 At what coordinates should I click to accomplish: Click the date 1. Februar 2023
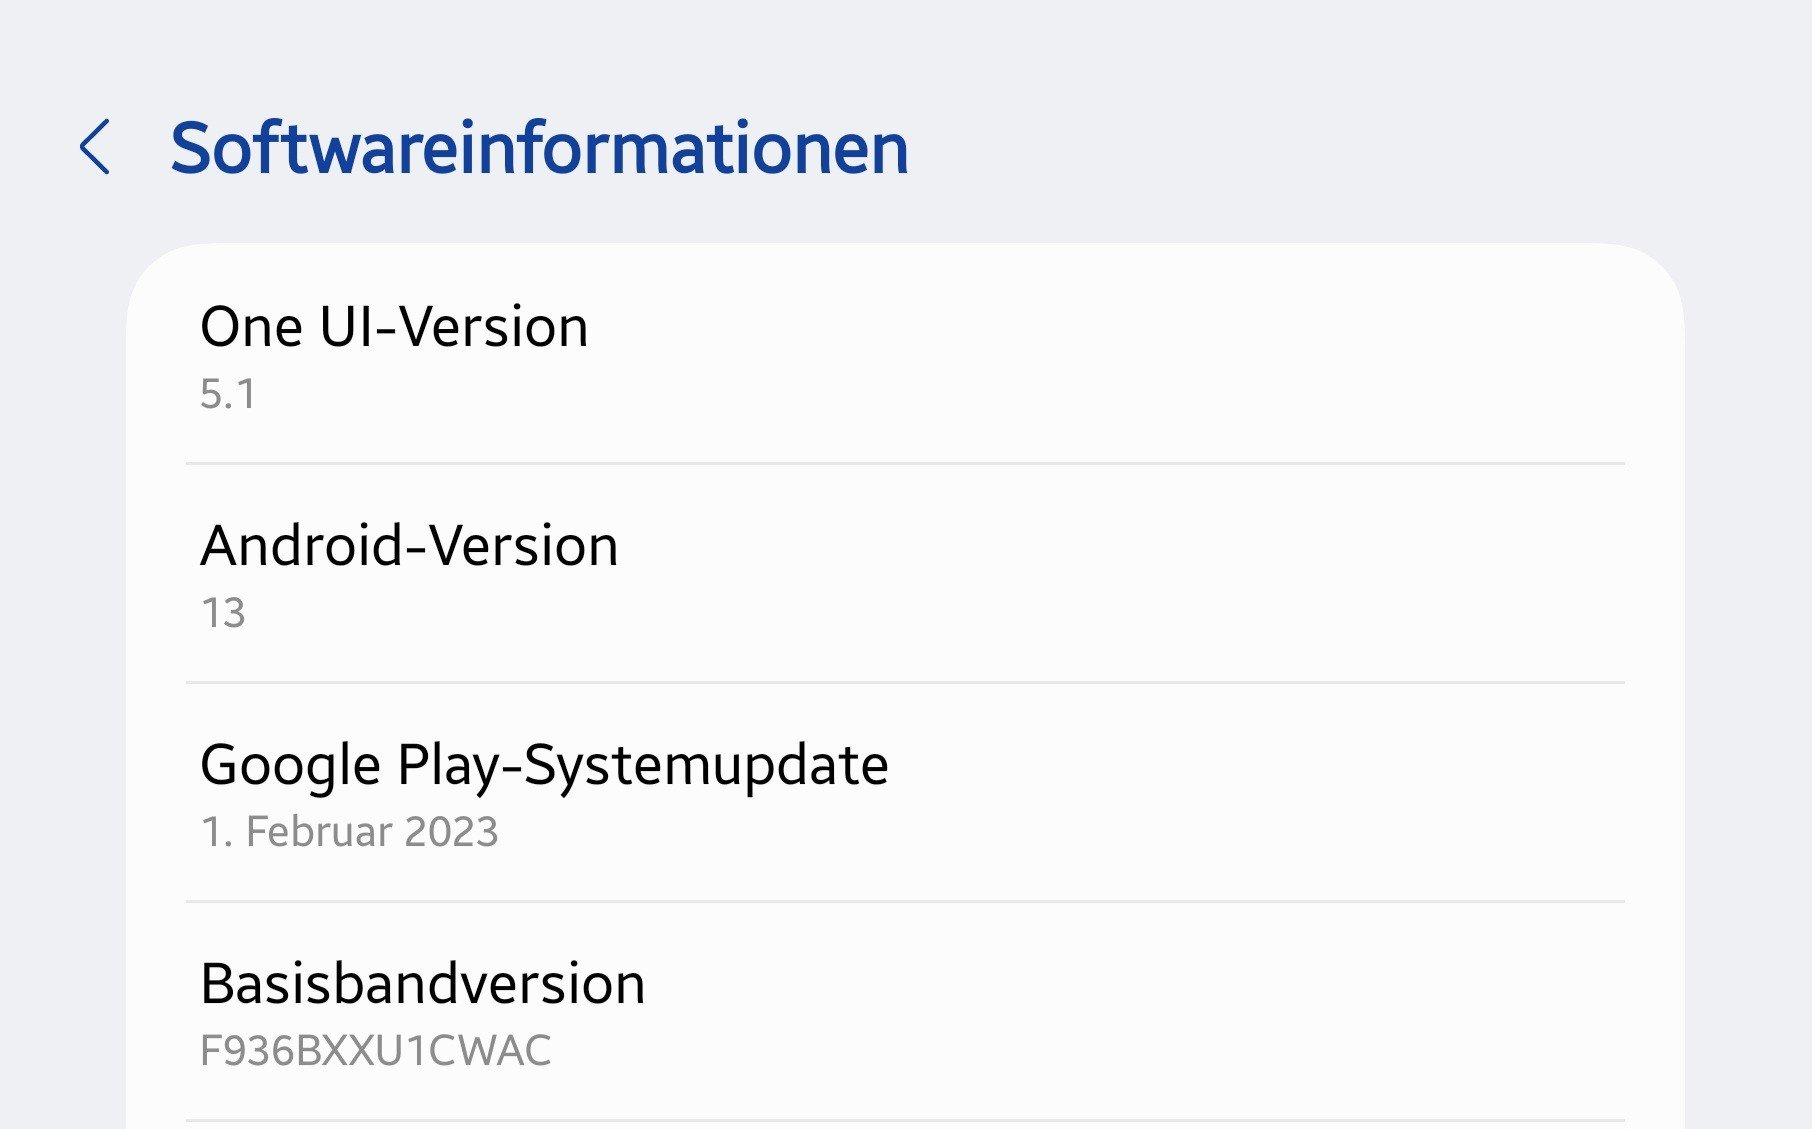[x=349, y=832]
